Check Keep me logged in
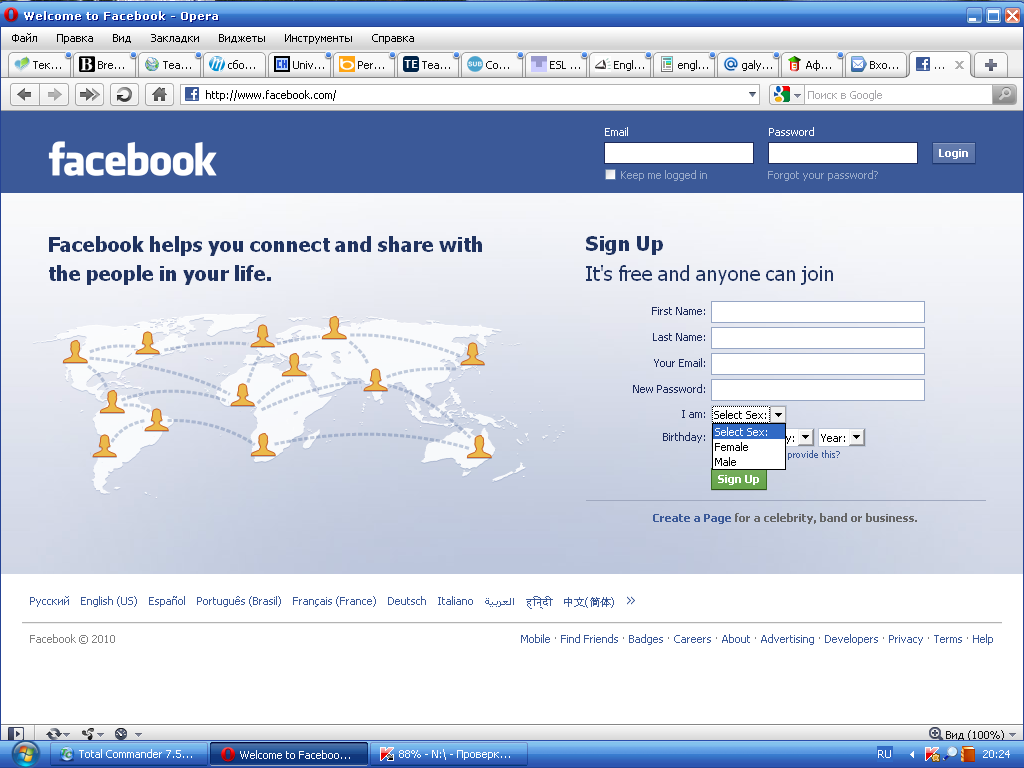Viewport: 1024px width, 768px height. point(610,174)
